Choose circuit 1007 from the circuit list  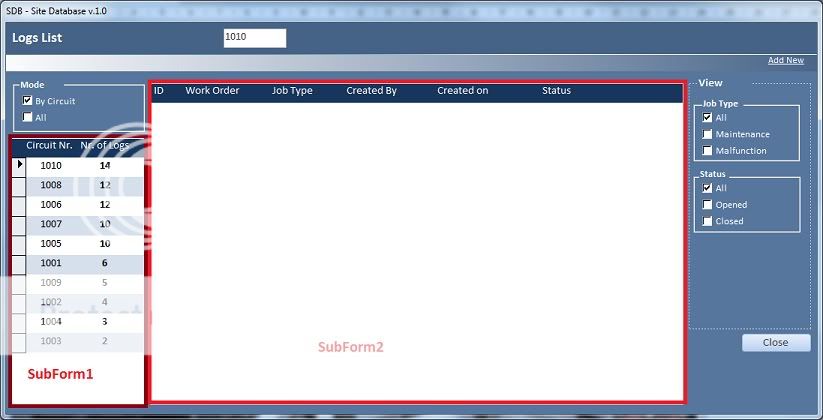pos(51,224)
